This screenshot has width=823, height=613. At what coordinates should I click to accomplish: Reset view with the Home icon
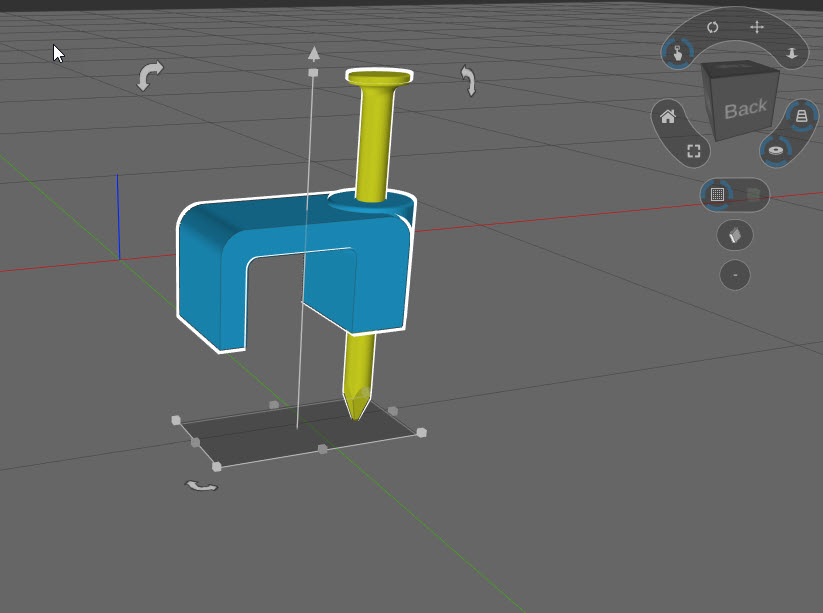tap(668, 116)
